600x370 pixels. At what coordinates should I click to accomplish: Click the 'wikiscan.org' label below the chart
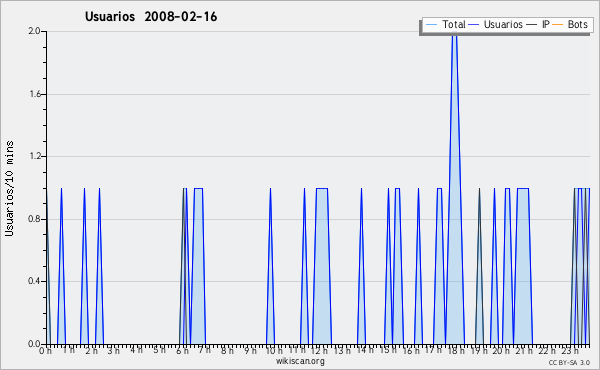[x=300, y=361]
